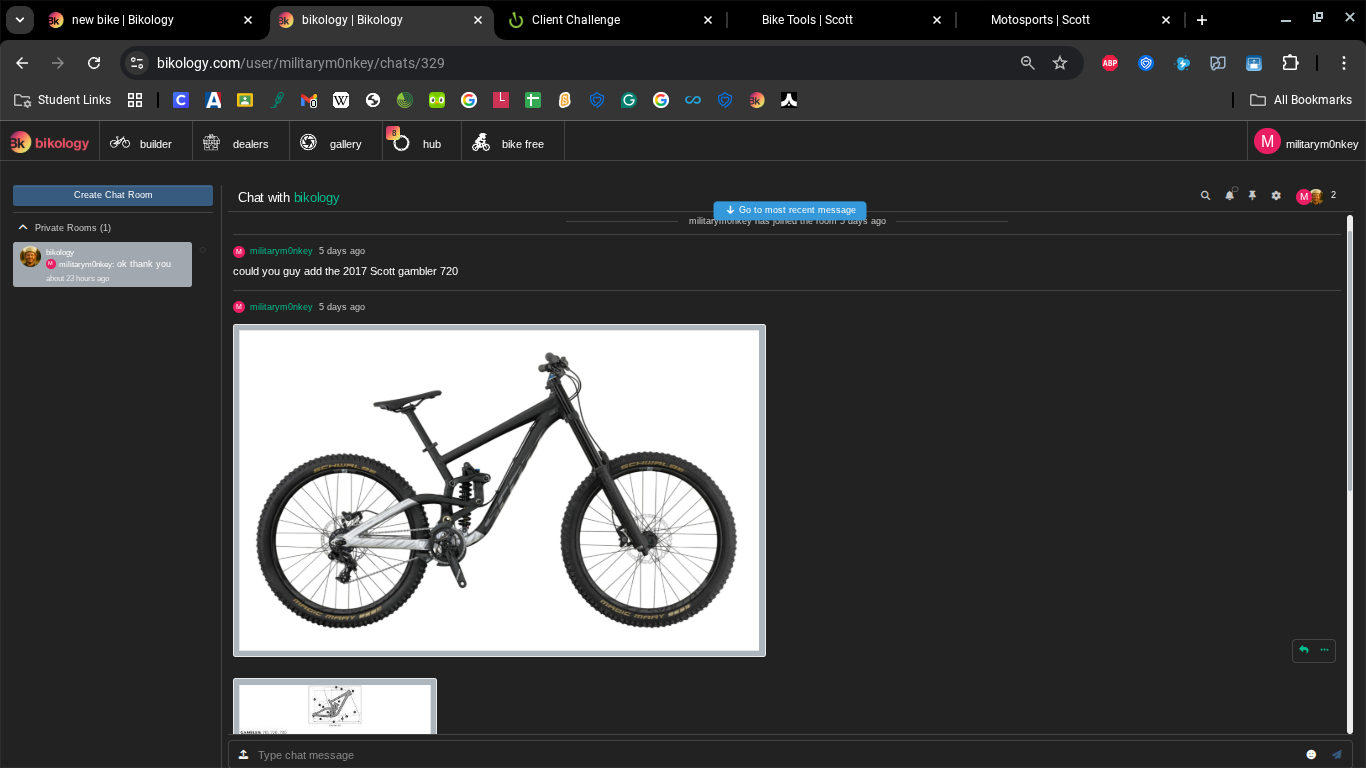Open the bike free section icon
Viewport: 1366px width, 768px height.
tap(480, 143)
